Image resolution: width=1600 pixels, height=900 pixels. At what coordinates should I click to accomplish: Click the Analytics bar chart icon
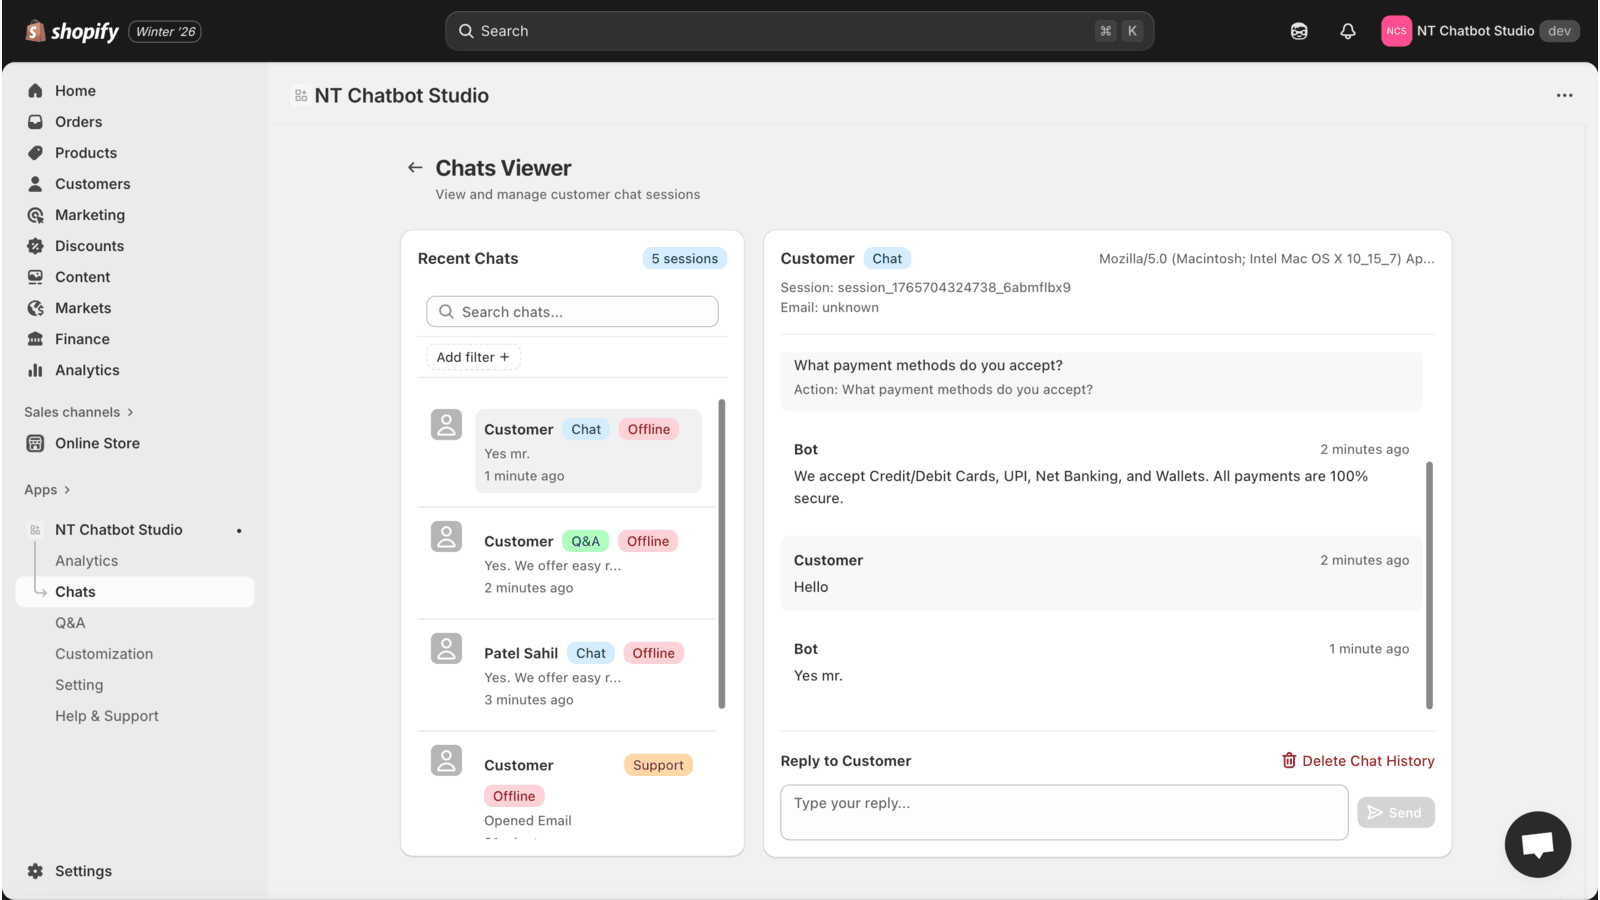(x=36, y=370)
